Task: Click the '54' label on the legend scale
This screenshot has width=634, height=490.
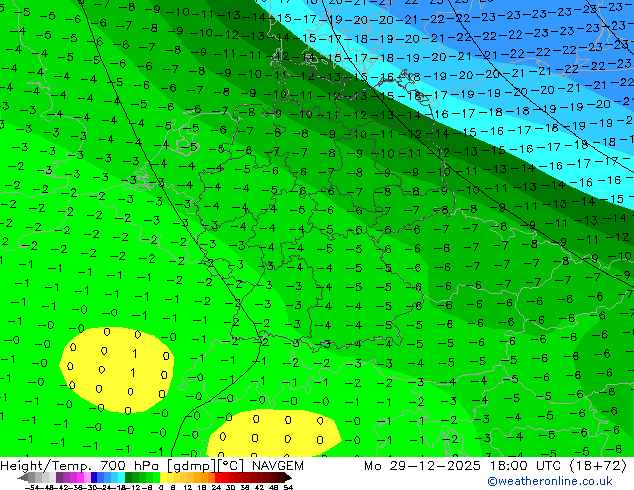Action: pos(288,486)
